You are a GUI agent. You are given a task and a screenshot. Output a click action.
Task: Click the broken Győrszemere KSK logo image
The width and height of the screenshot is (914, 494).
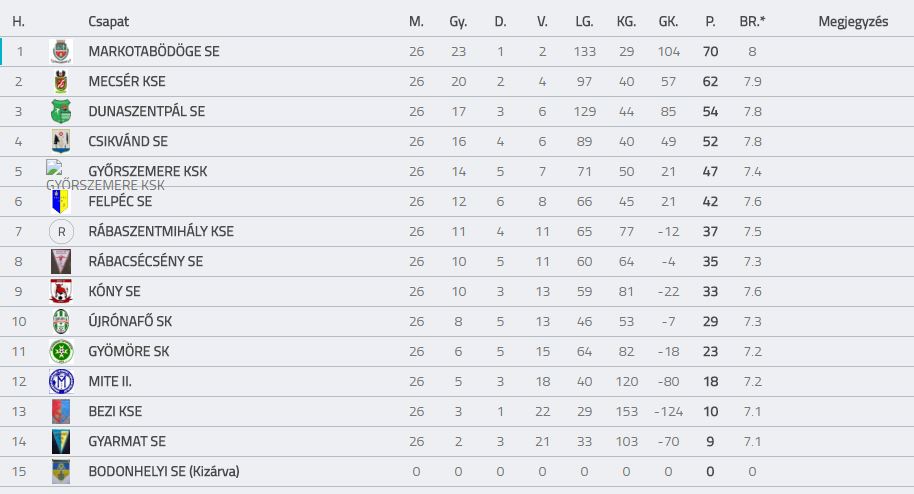[55, 167]
